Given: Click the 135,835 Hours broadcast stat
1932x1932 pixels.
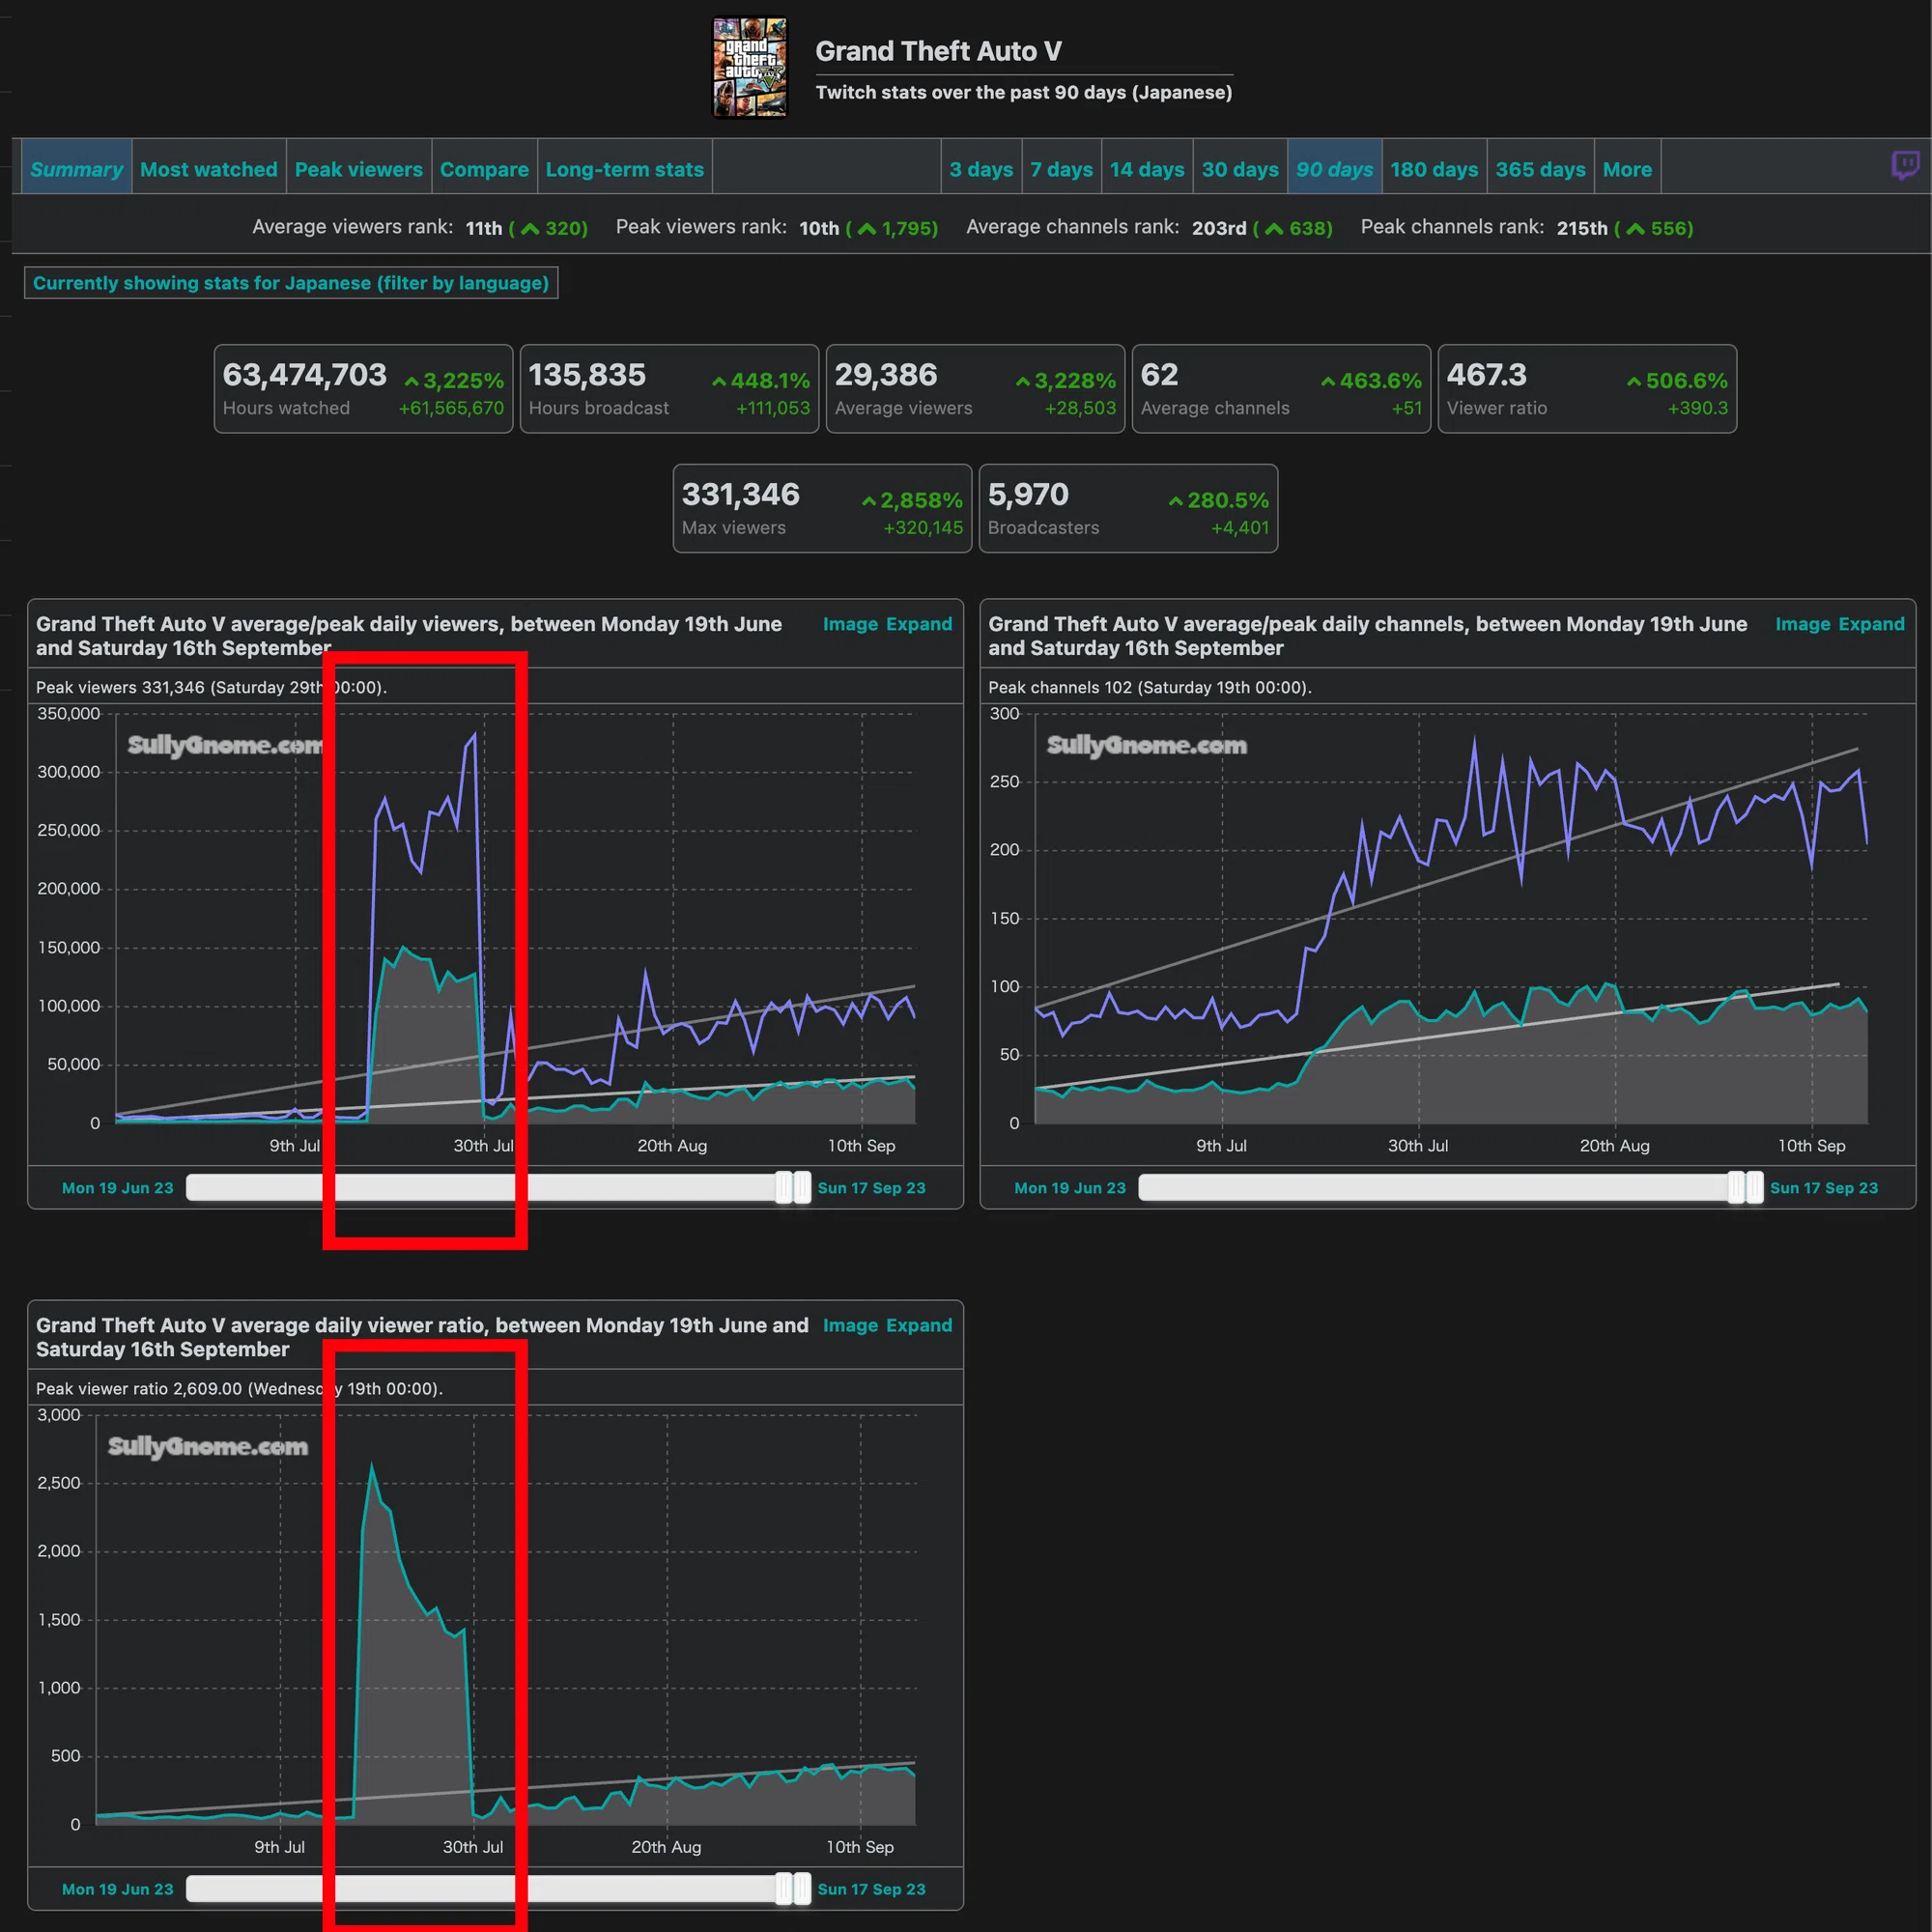Looking at the screenshot, I should pyautogui.click(x=670, y=389).
